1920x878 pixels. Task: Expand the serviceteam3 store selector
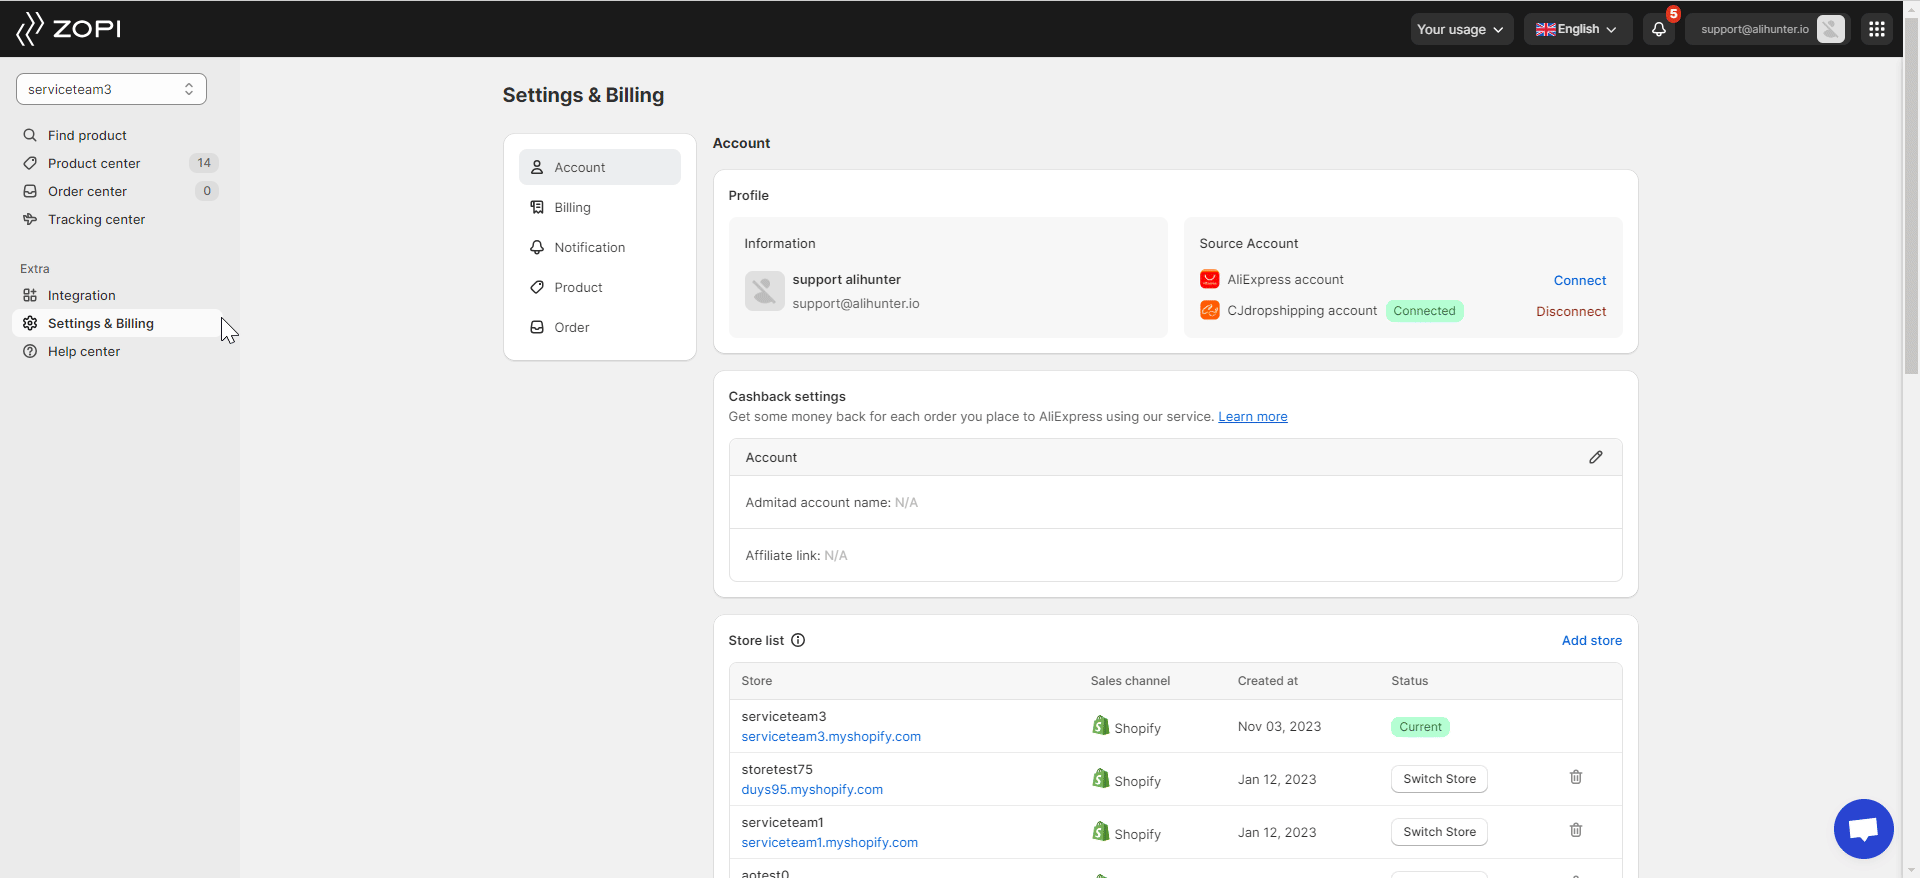click(111, 89)
